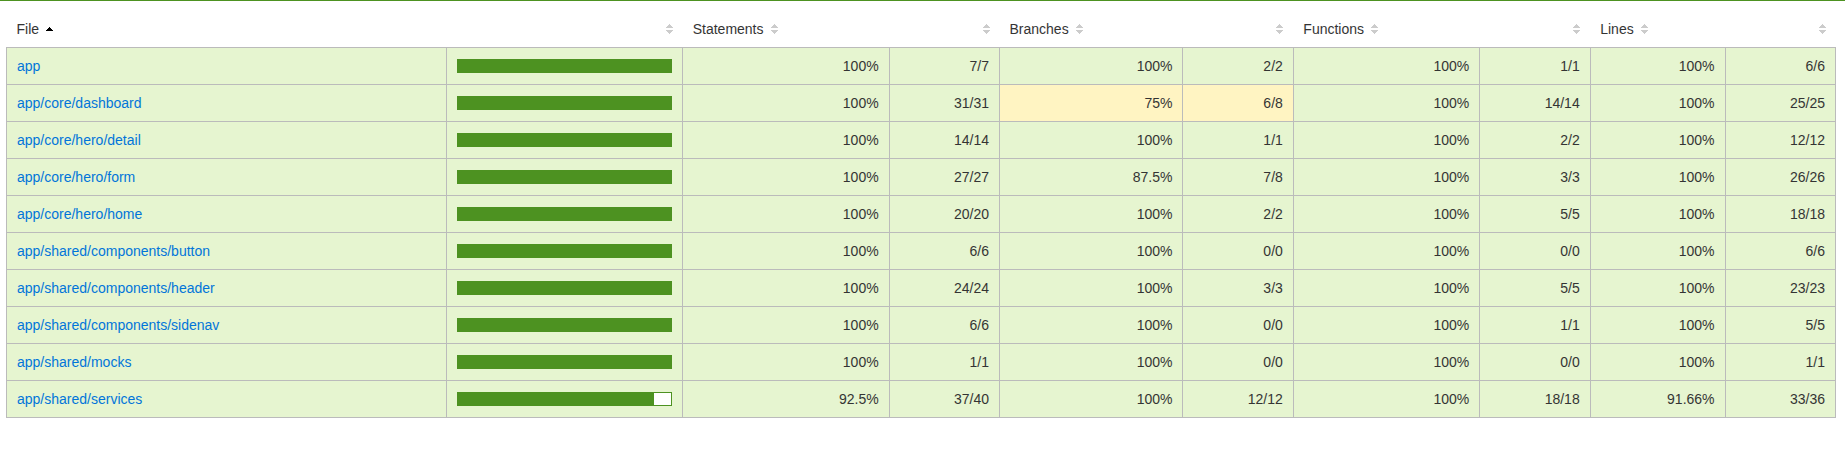Open the app folder link
This screenshot has width=1845, height=449.
point(29,66)
